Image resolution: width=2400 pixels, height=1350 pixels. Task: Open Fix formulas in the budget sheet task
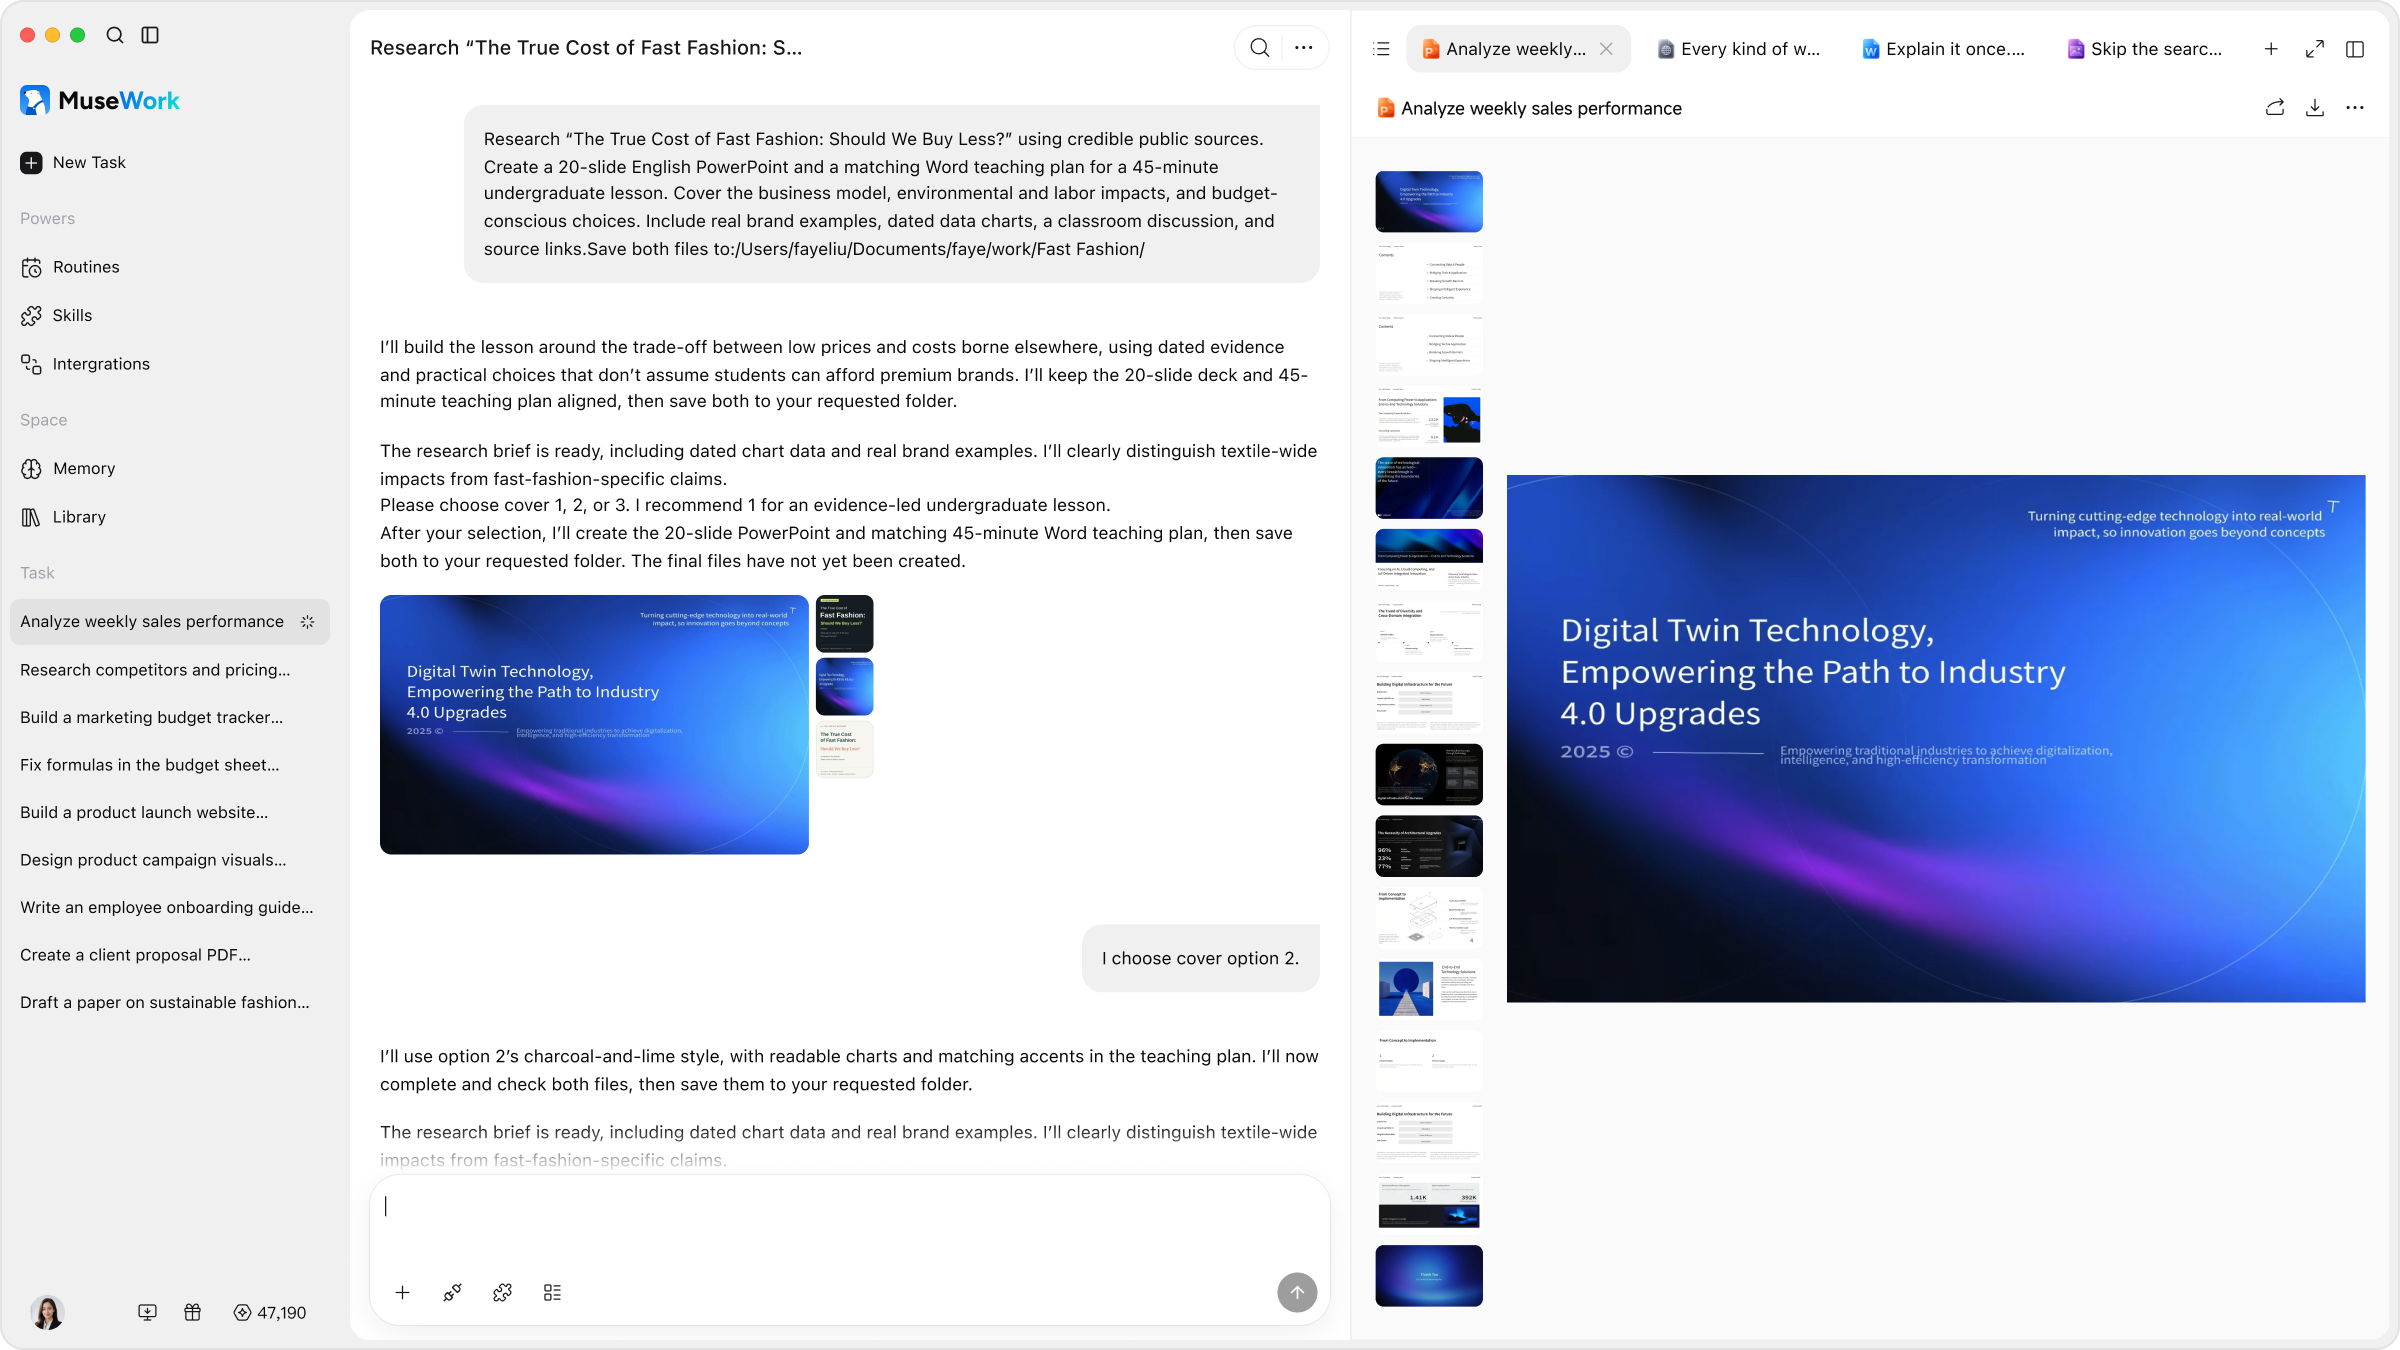(x=150, y=765)
